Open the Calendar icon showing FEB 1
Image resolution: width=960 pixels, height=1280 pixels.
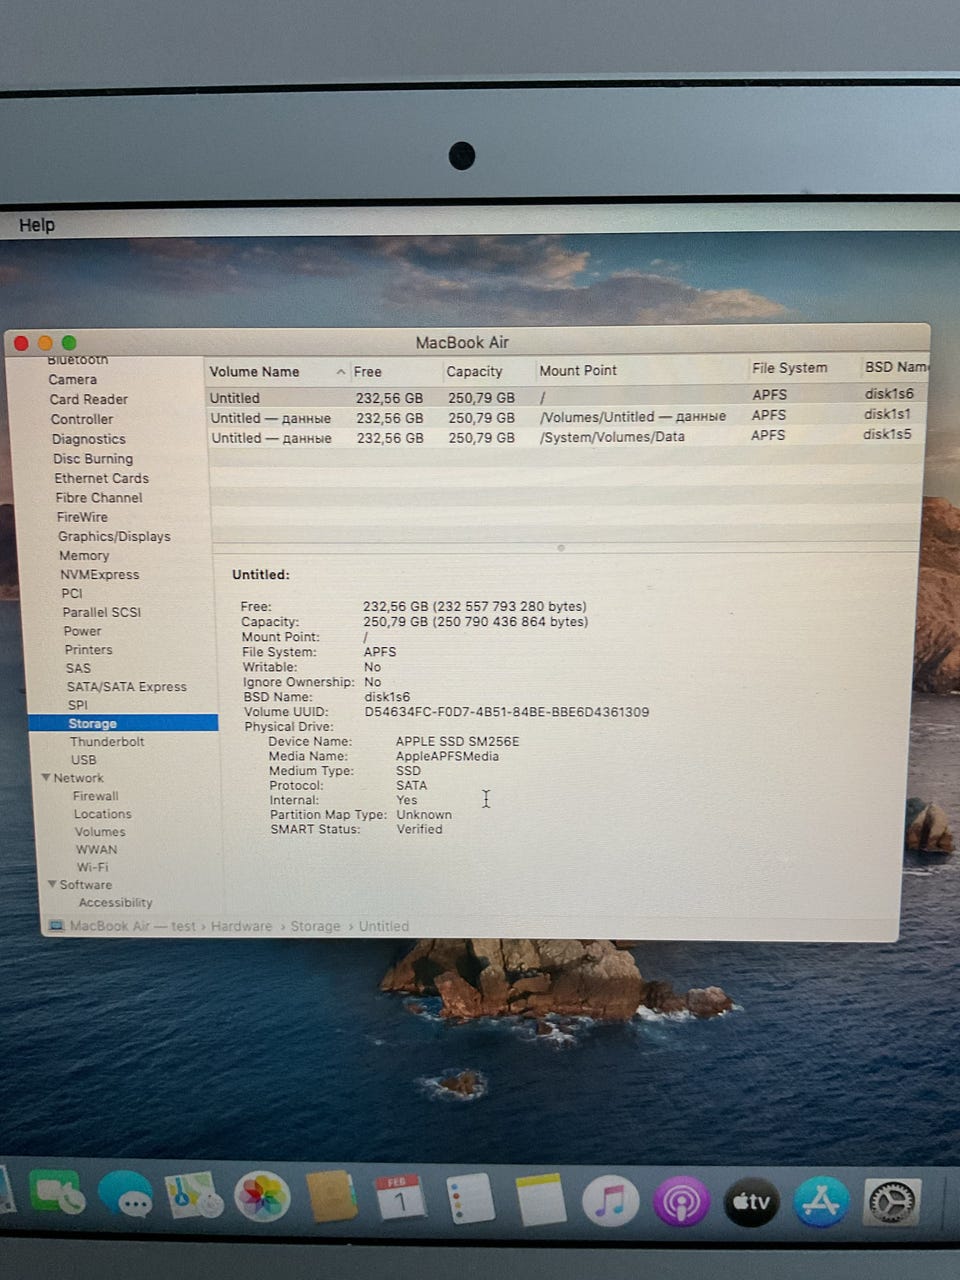pyautogui.click(x=400, y=1198)
